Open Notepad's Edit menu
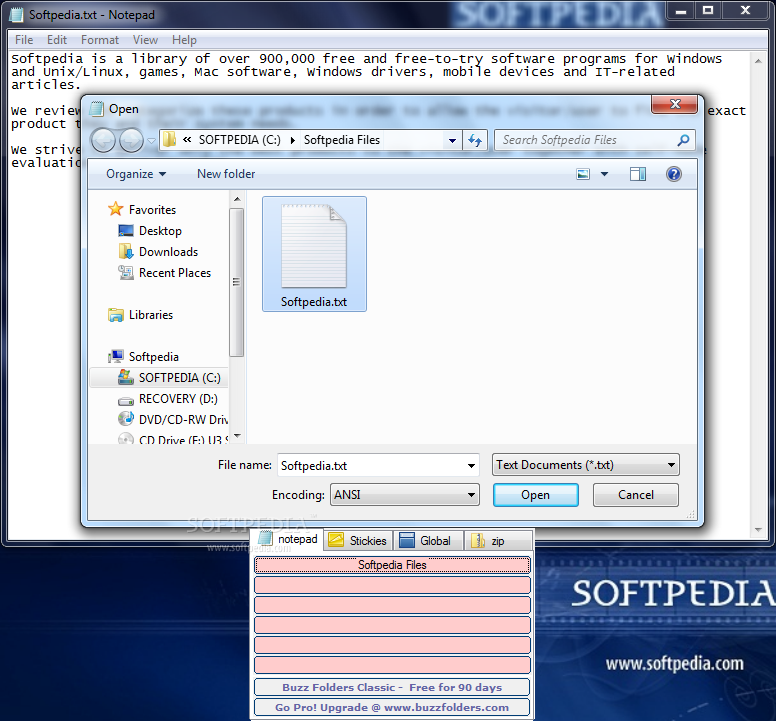 [57, 40]
